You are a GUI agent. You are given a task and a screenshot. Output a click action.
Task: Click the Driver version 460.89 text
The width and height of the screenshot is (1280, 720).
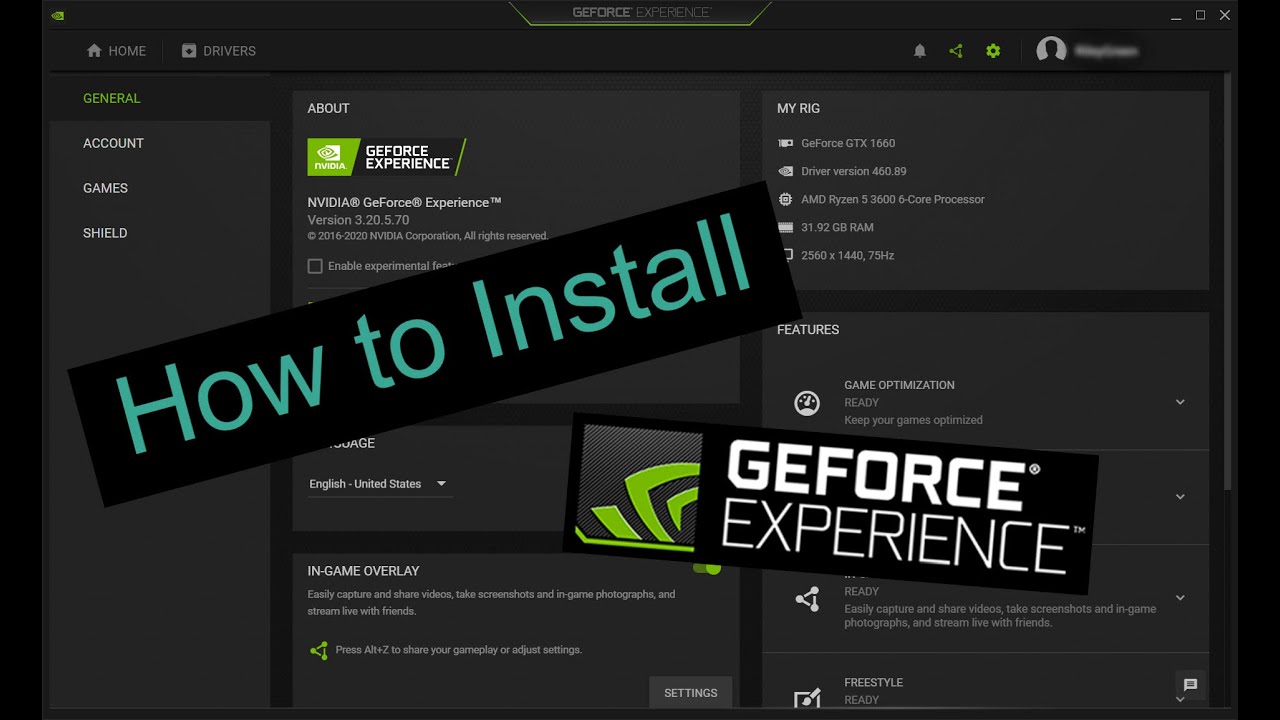(854, 171)
